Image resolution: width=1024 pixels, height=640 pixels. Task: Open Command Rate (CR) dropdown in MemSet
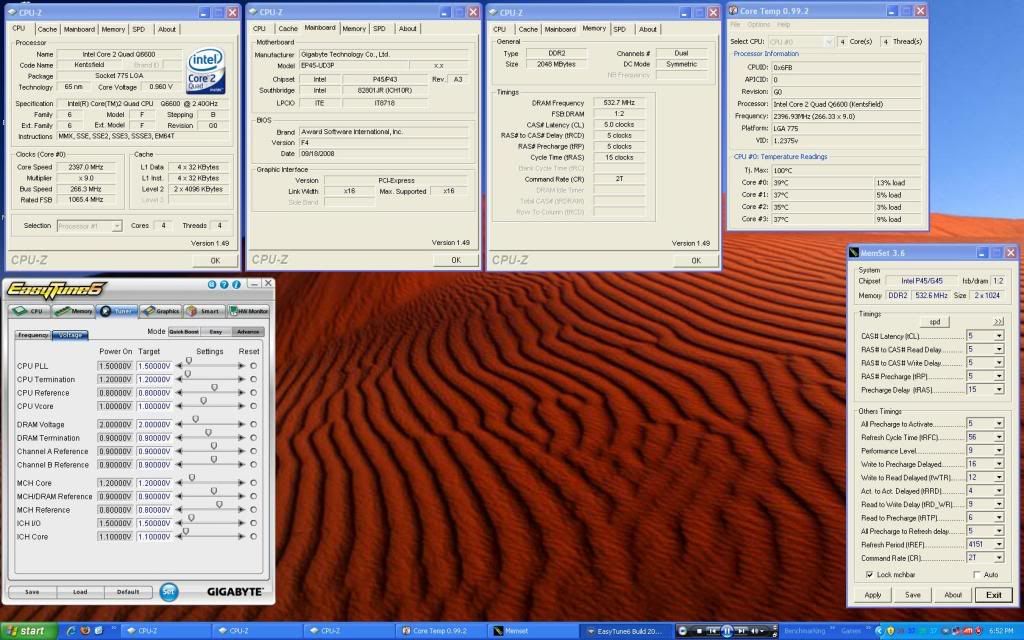999,558
